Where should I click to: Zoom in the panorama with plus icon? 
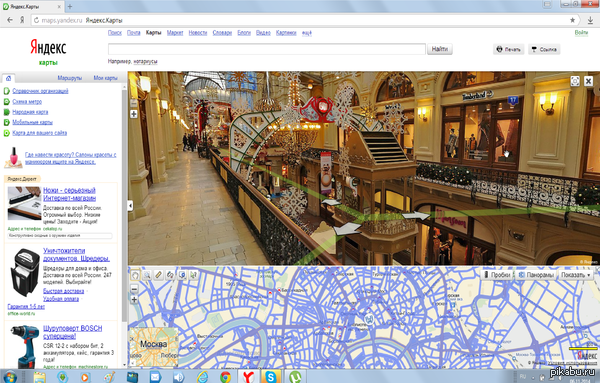134,114
